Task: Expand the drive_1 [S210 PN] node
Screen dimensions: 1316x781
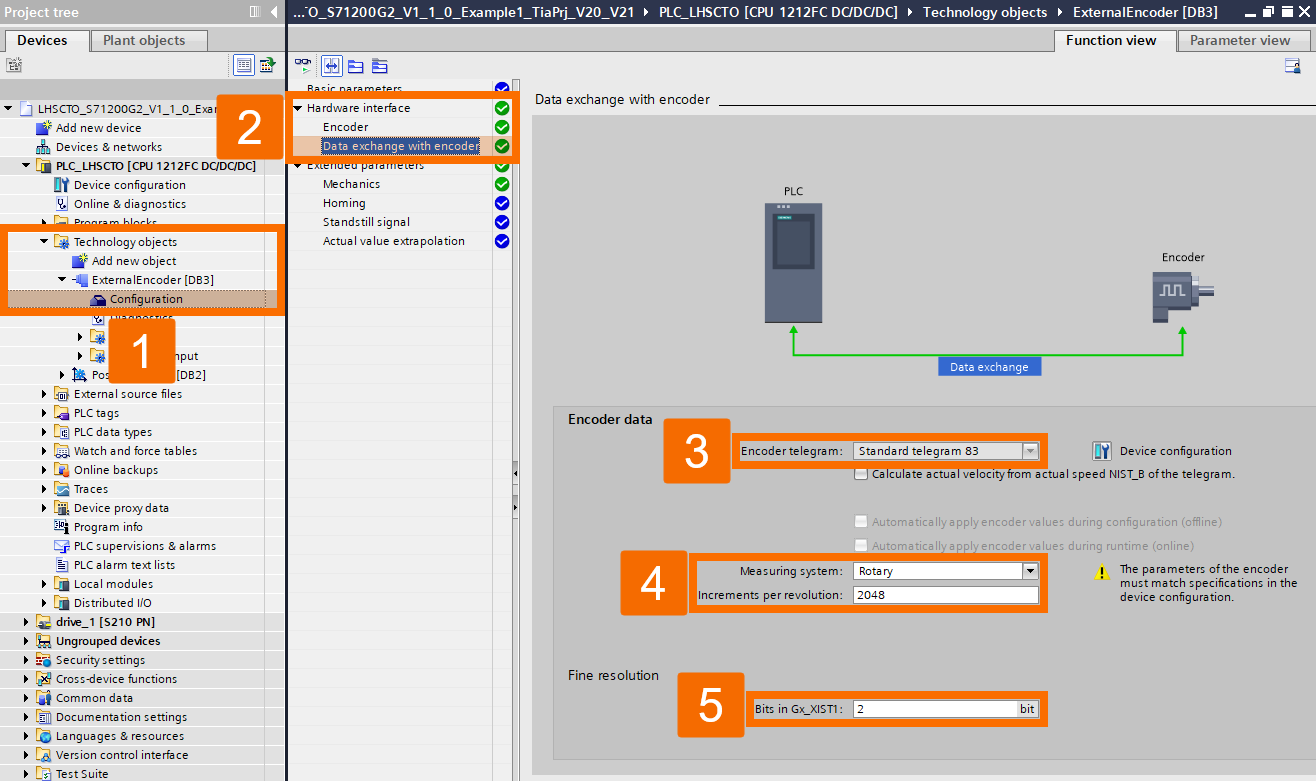Action: click(x=26, y=622)
